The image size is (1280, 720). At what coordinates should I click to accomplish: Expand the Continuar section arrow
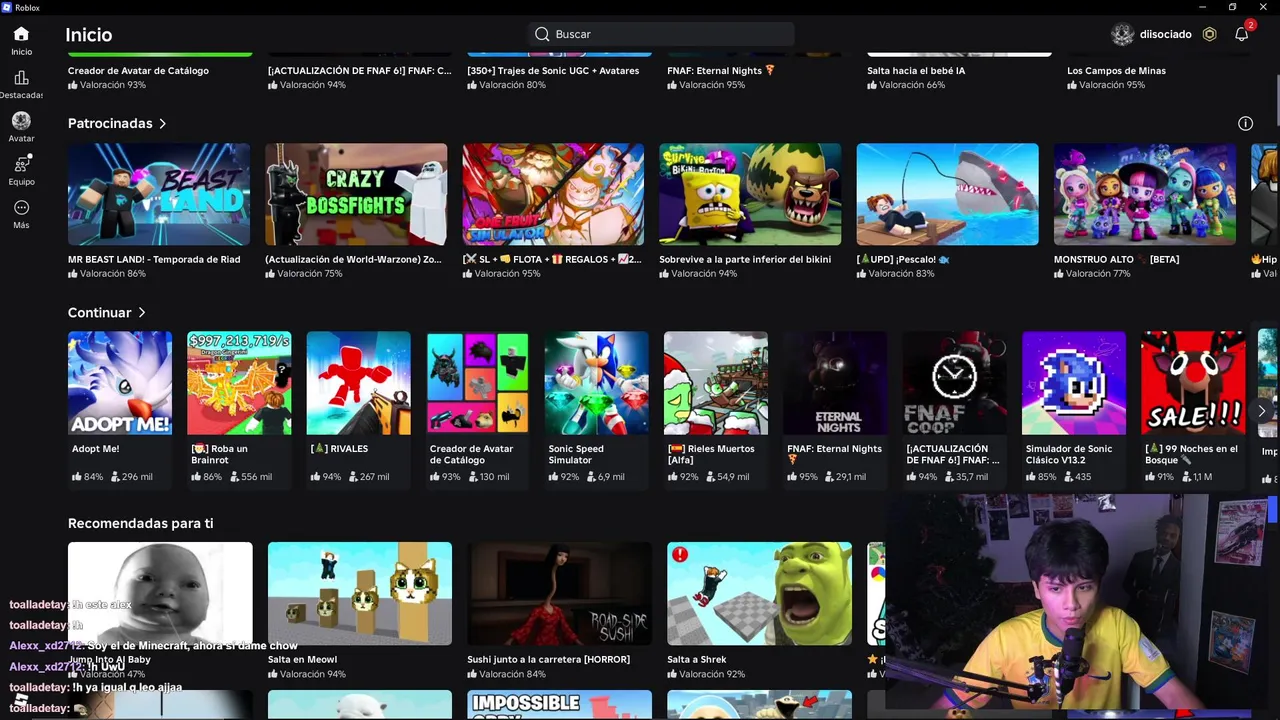(141, 313)
